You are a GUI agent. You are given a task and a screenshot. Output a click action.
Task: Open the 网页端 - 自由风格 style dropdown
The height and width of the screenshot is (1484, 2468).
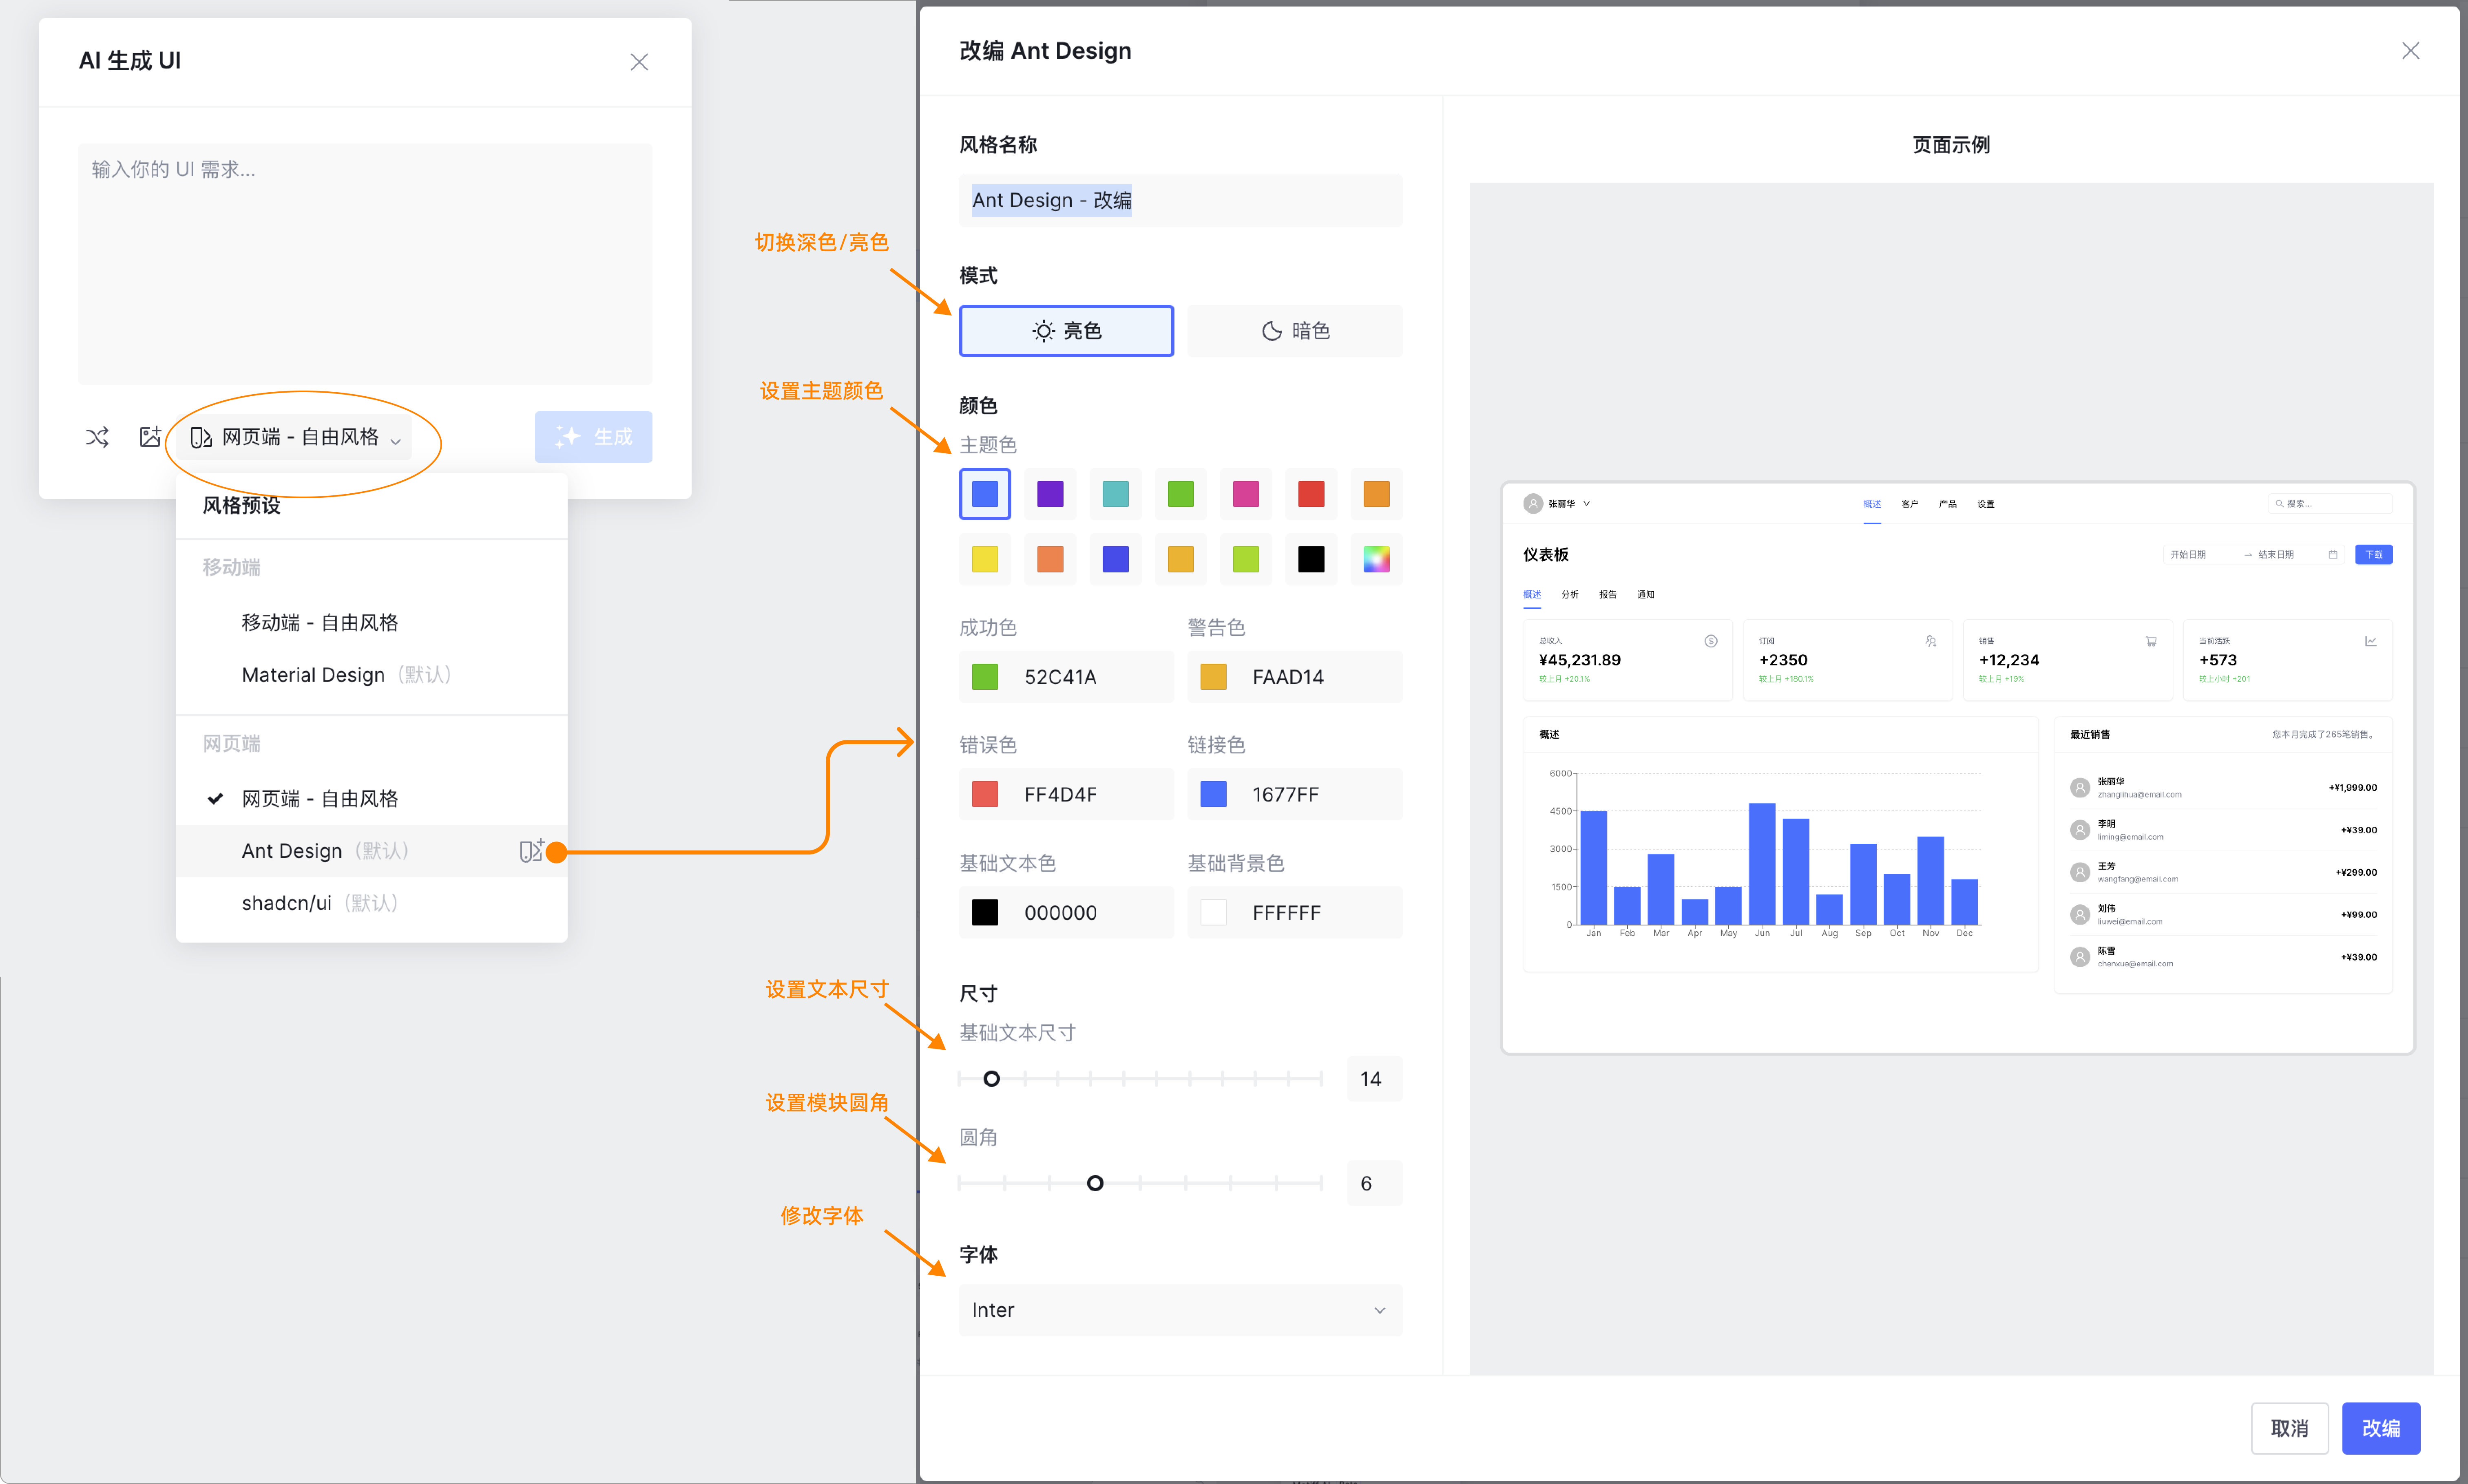point(295,437)
